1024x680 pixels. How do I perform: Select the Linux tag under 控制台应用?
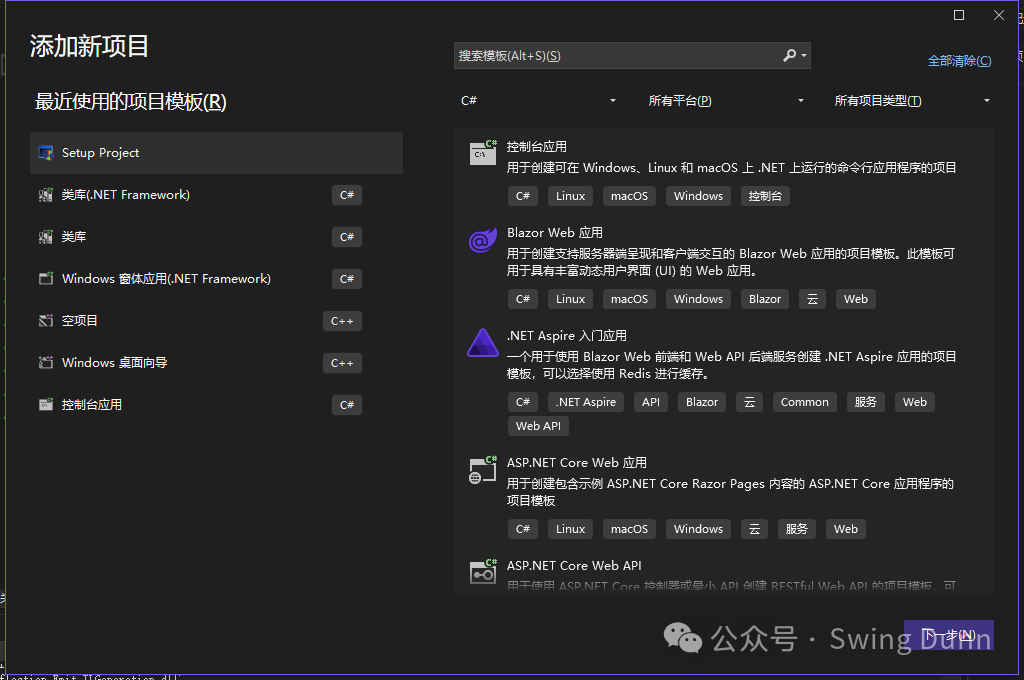point(569,195)
